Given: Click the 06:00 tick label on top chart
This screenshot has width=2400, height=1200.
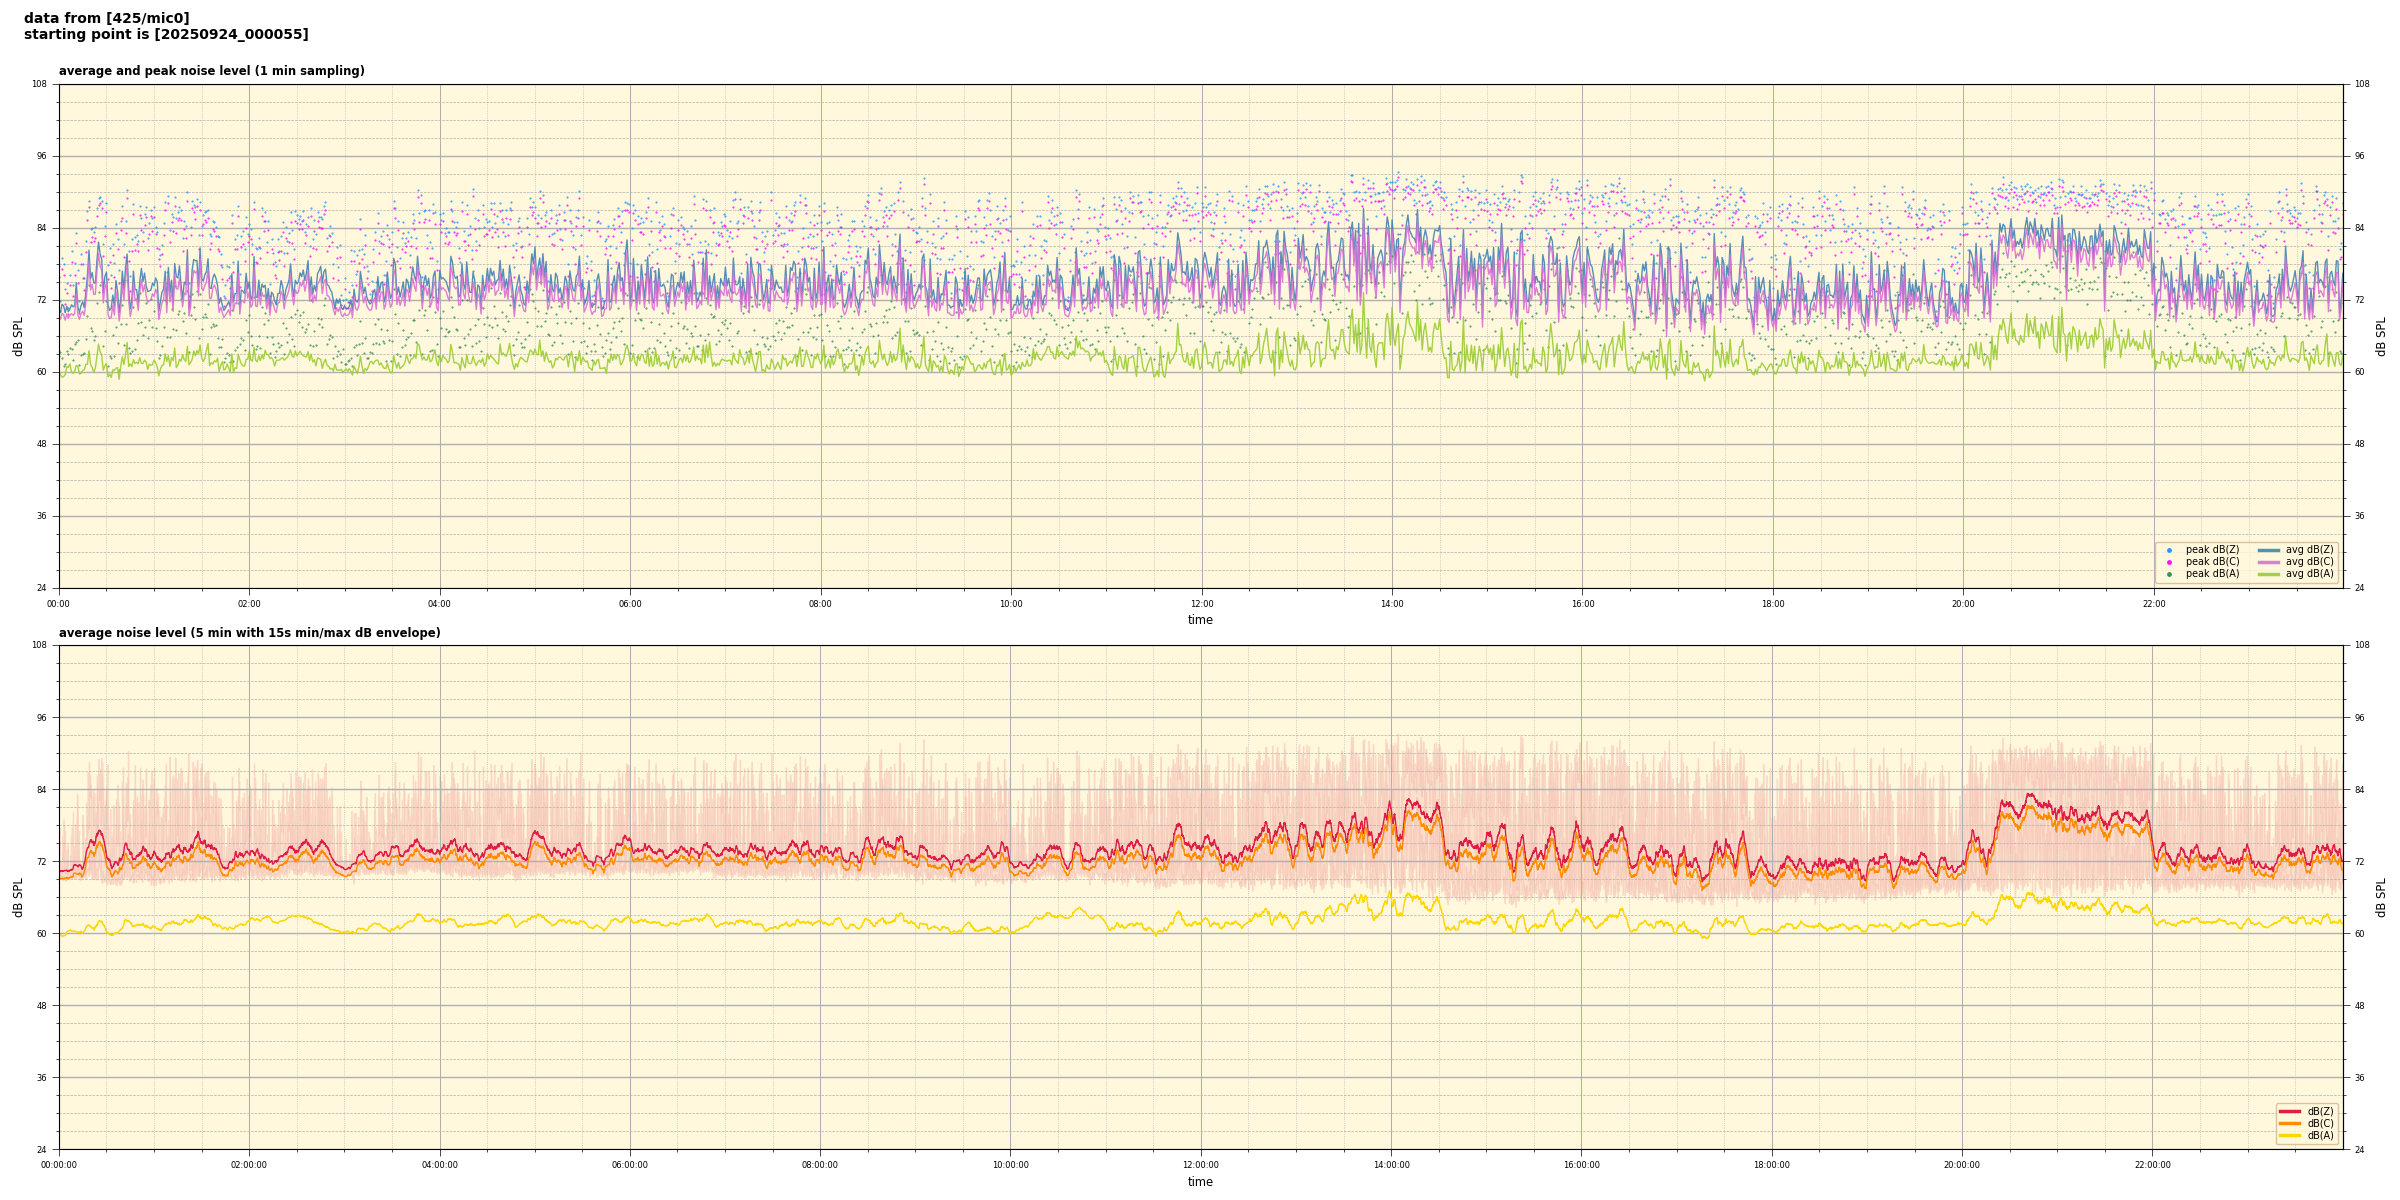Looking at the screenshot, I should click(x=630, y=604).
